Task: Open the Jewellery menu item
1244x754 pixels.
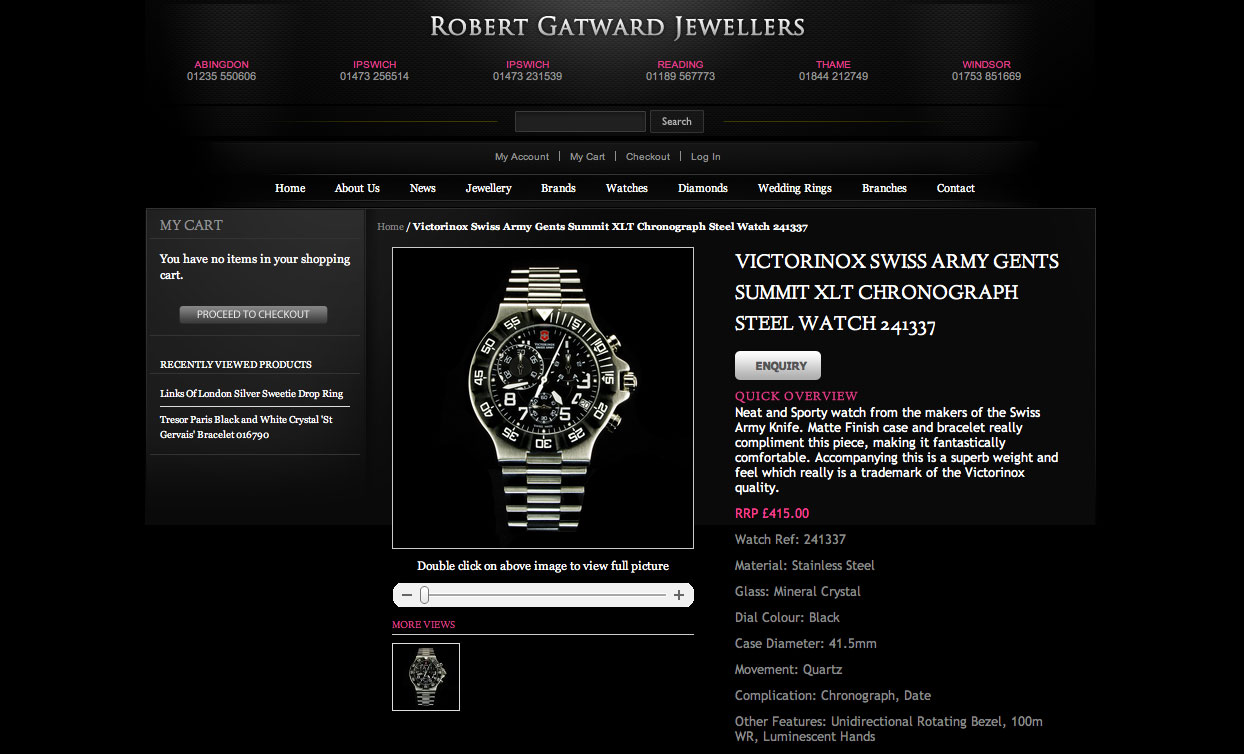Action: tap(488, 188)
